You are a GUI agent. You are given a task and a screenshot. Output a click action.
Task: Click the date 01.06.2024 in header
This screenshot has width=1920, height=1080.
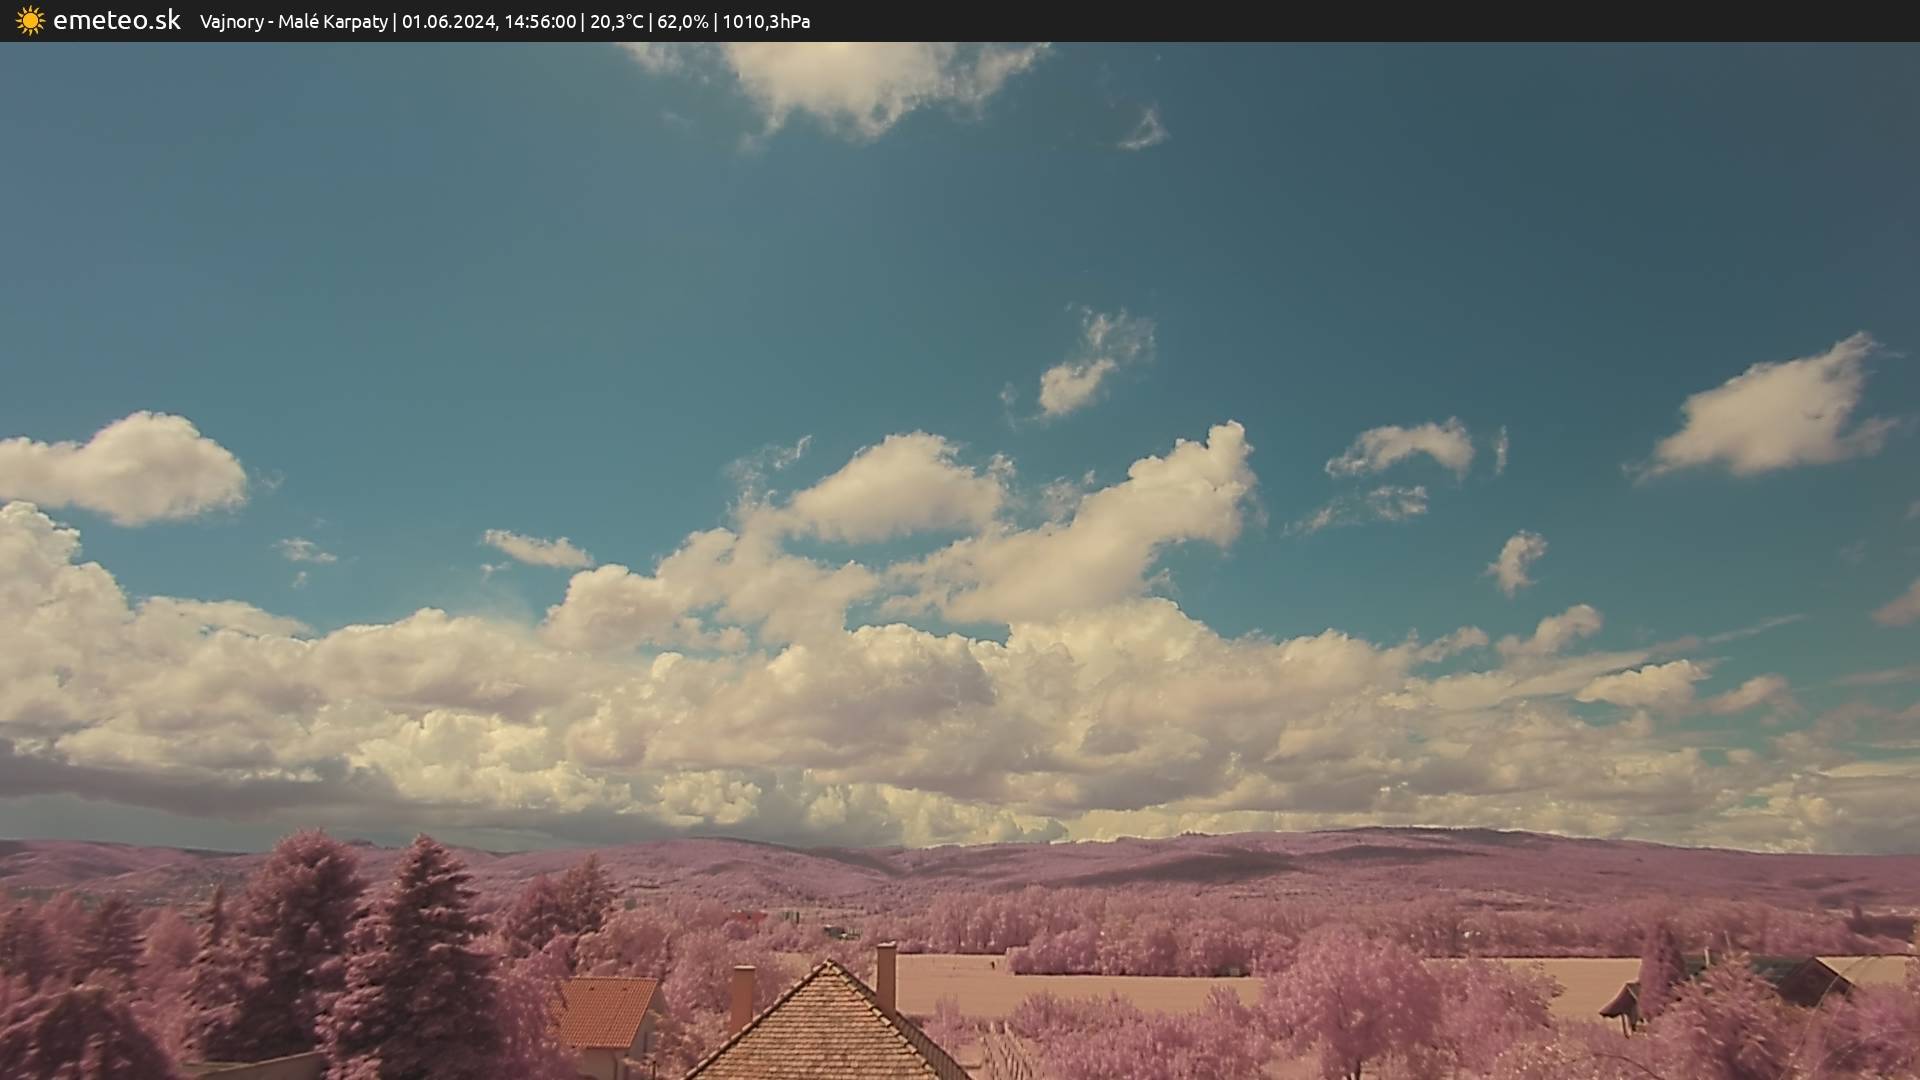[448, 22]
